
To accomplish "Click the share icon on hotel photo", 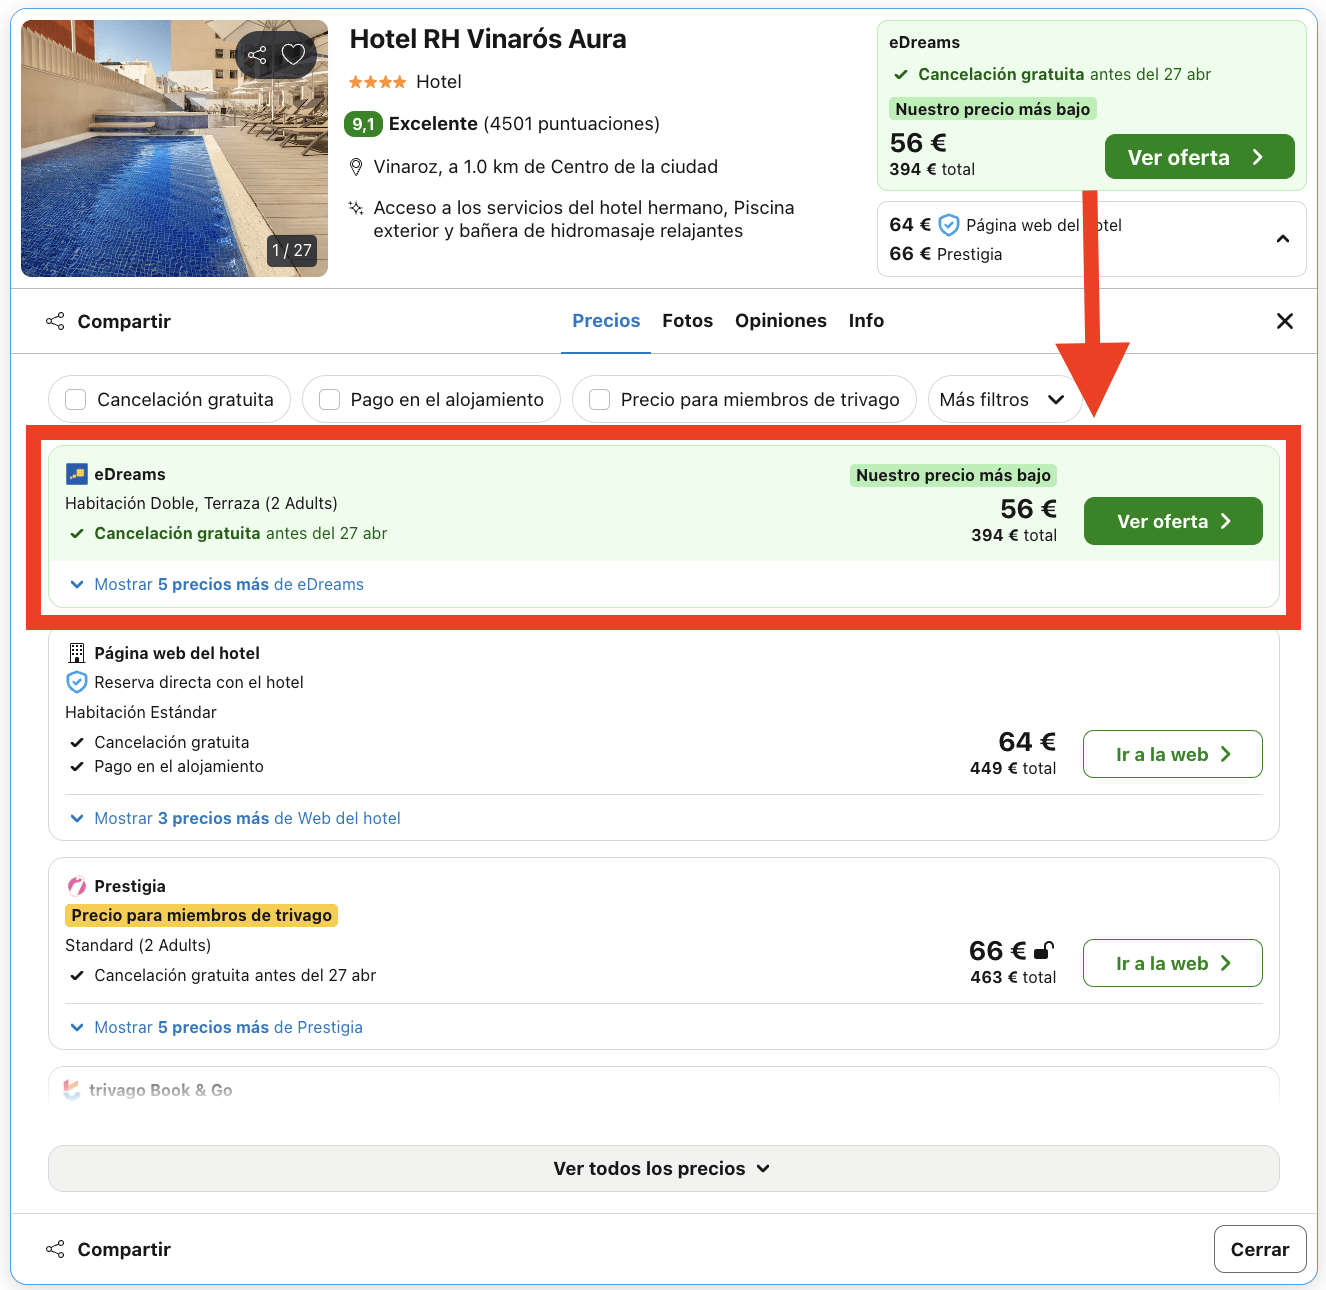I will coord(257,54).
